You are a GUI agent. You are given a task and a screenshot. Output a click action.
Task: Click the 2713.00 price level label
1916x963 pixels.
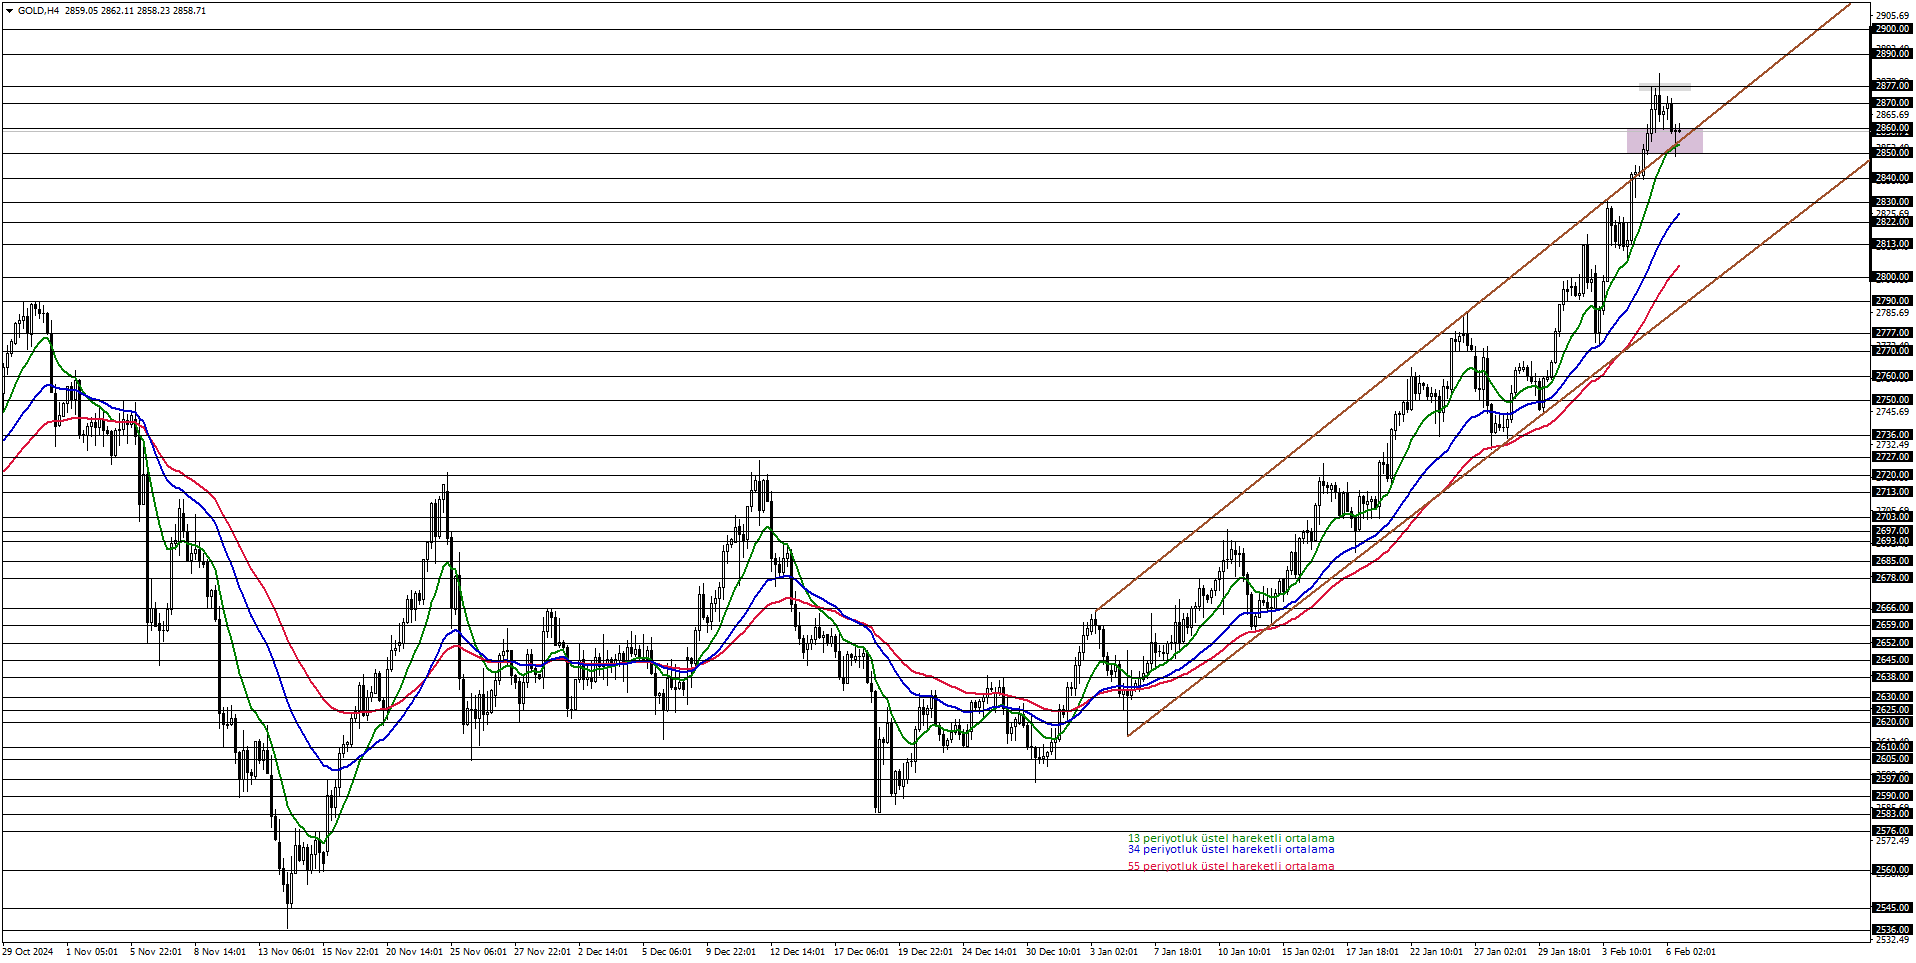[x=1892, y=492]
